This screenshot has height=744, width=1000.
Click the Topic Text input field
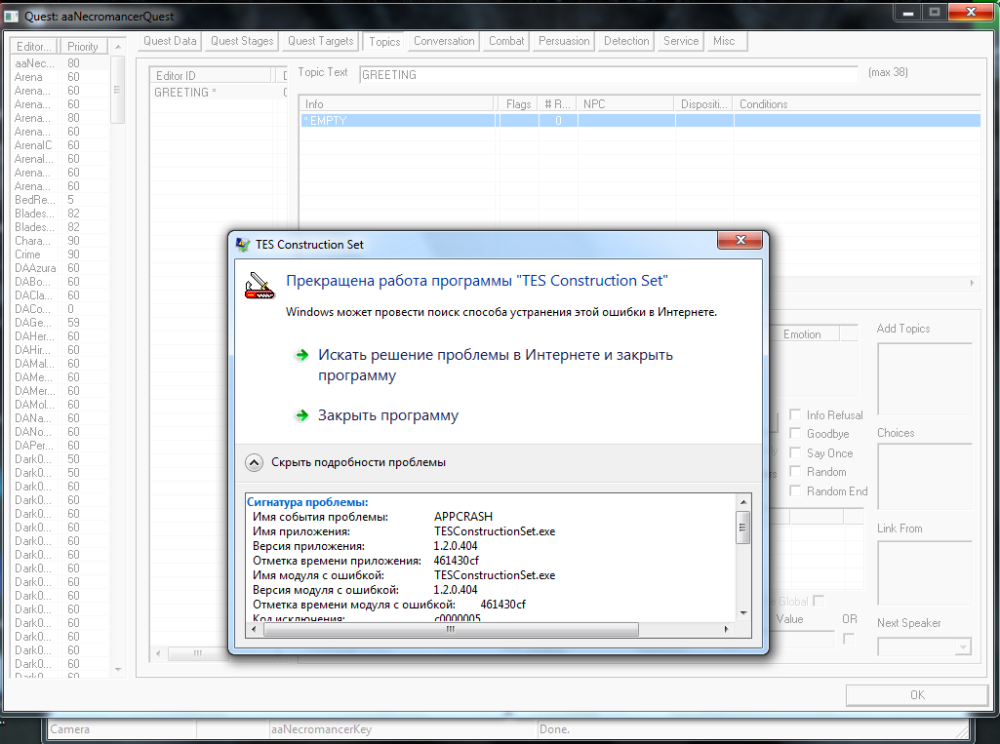608,75
